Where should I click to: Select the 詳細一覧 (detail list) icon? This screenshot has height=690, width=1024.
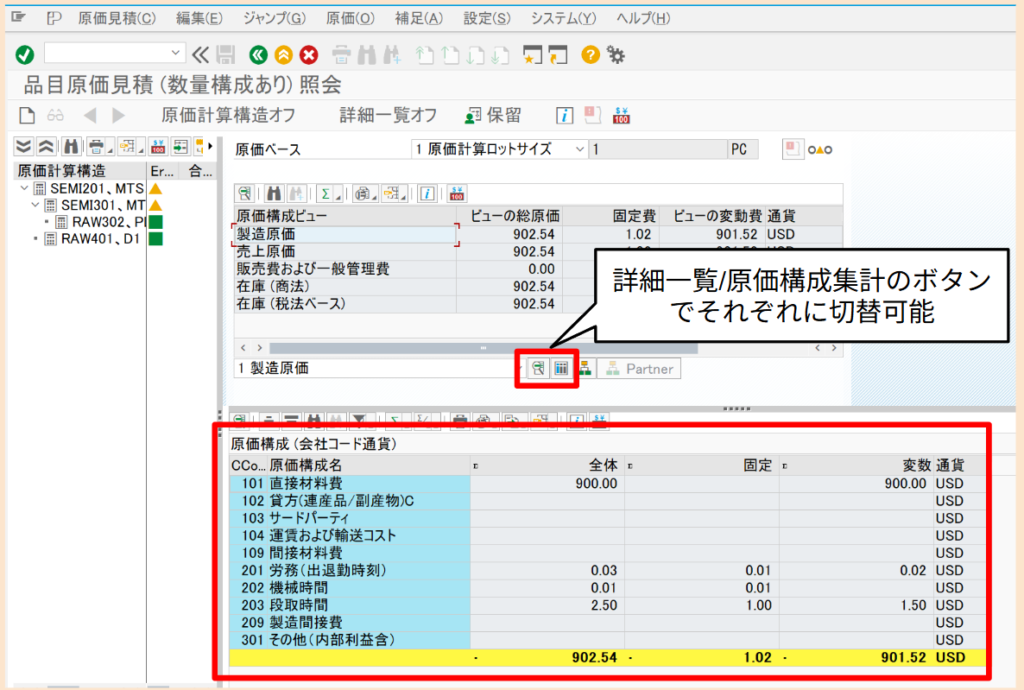[538, 368]
